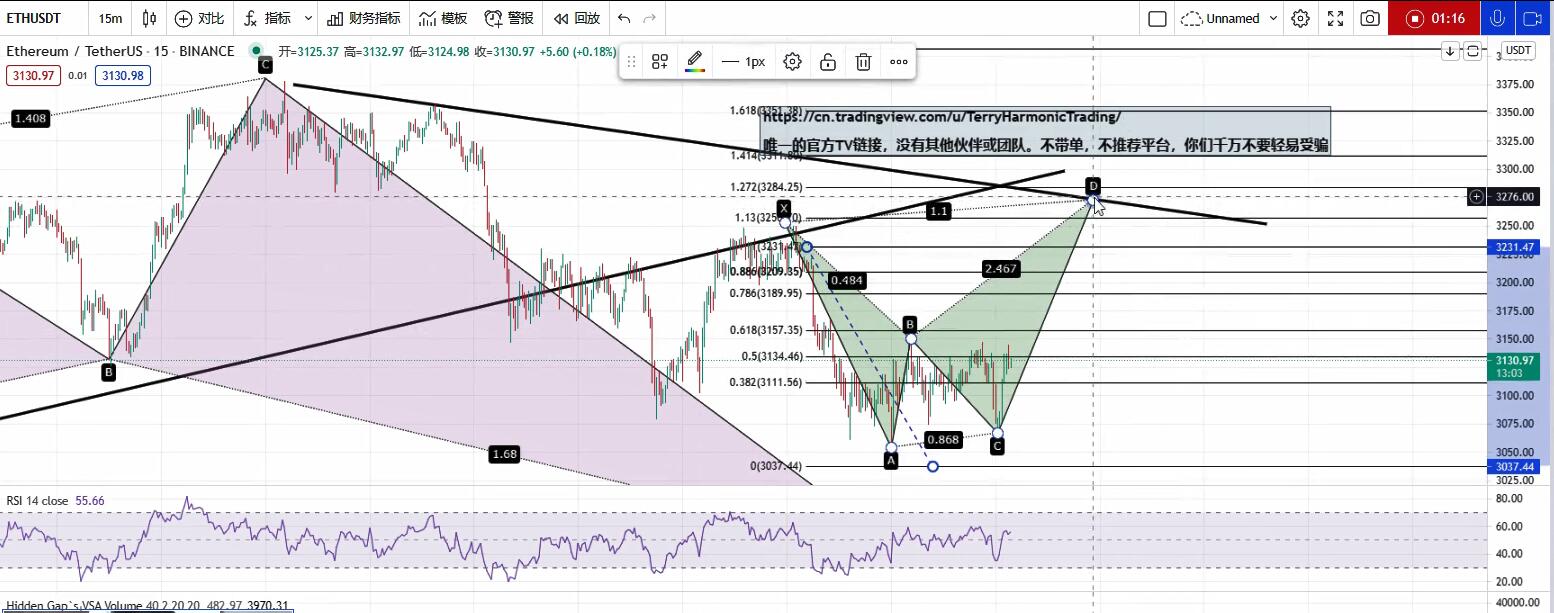The width and height of the screenshot is (1554, 613).
Task: Change the 15m time interval
Action: point(110,18)
